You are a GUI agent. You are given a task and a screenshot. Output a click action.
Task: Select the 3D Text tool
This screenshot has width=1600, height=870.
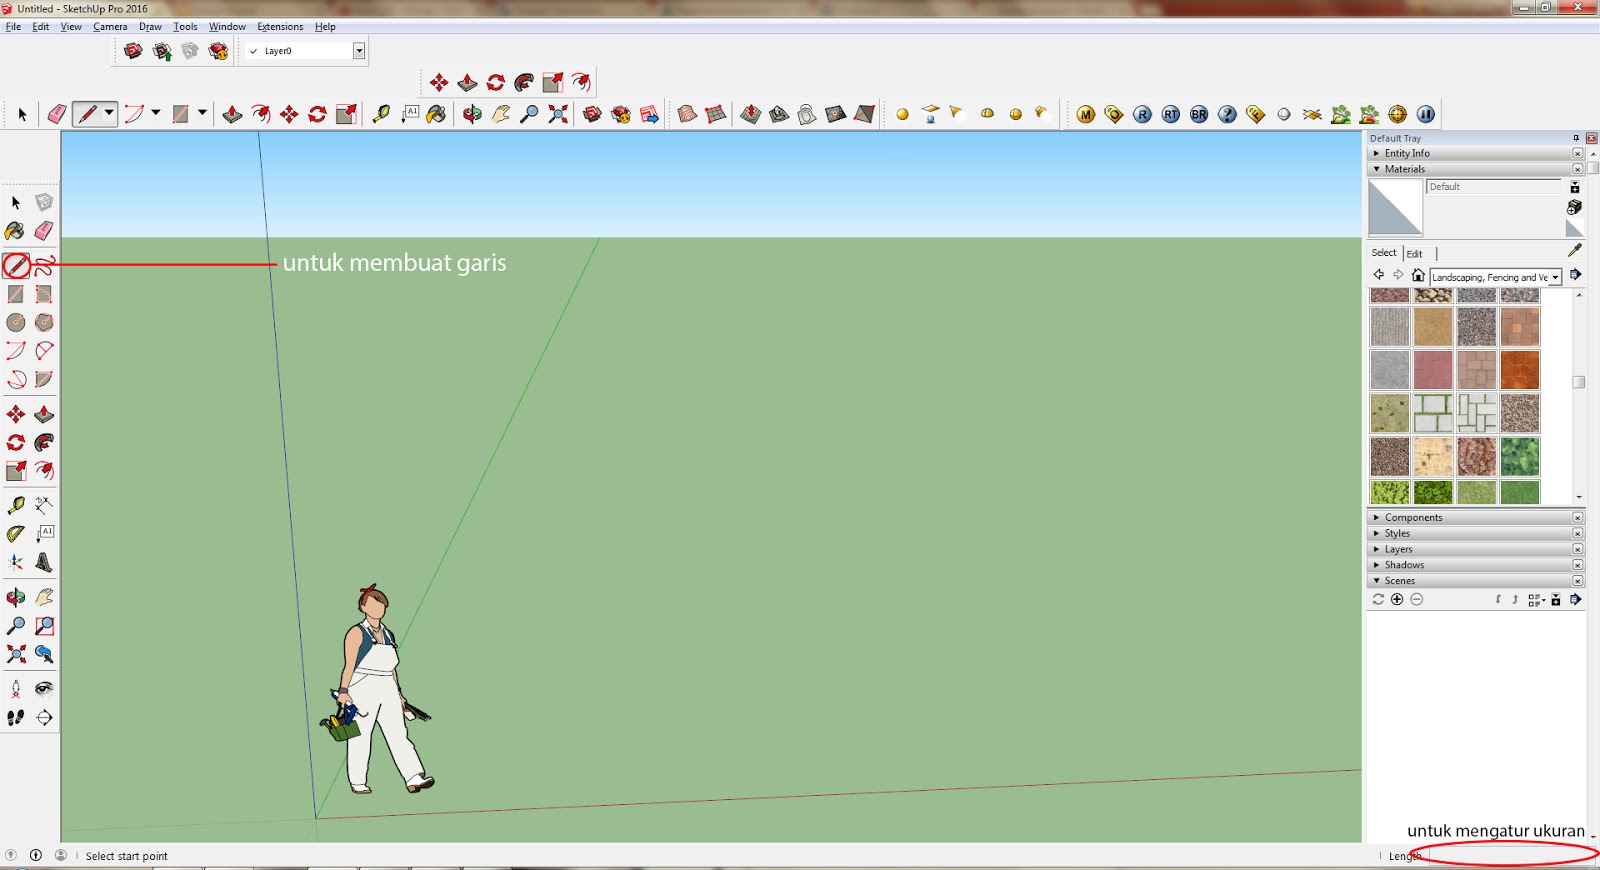click(x=44, y=562)
